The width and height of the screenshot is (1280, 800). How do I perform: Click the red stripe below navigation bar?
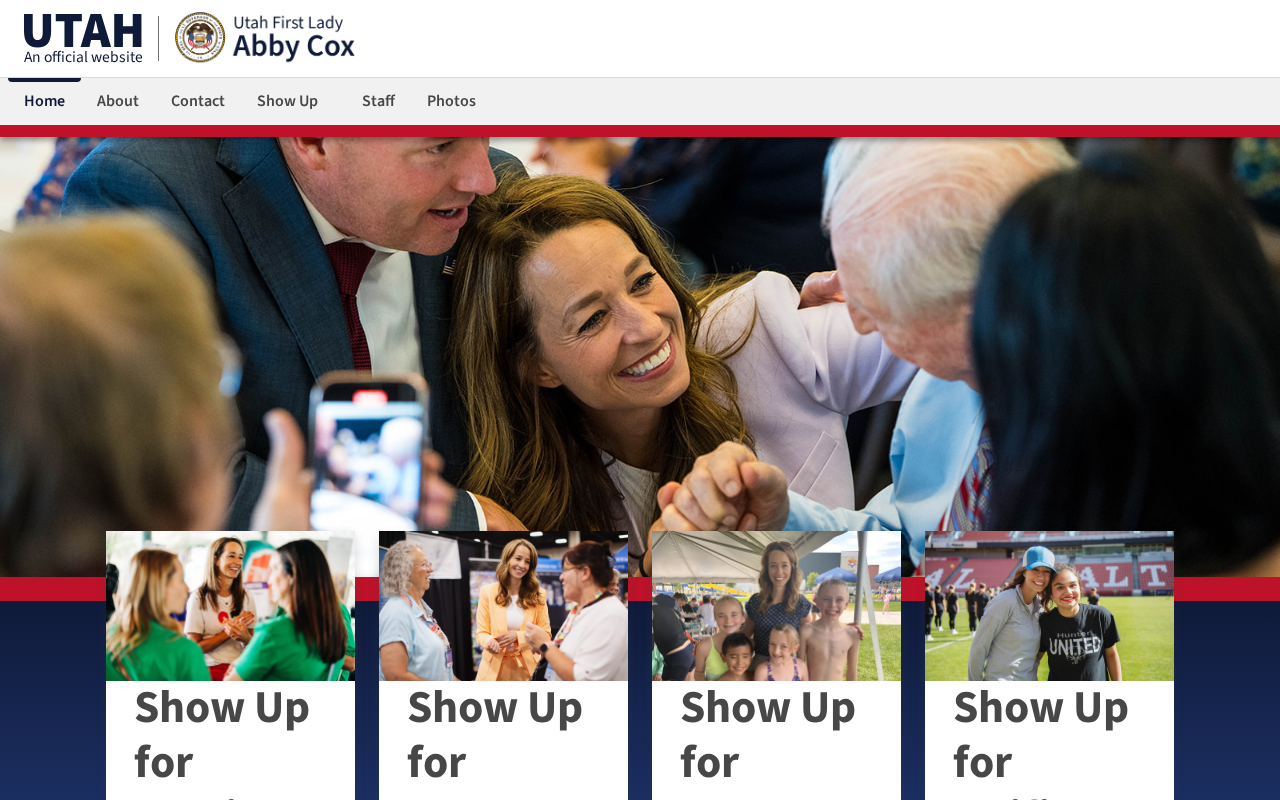coord(640,131)
